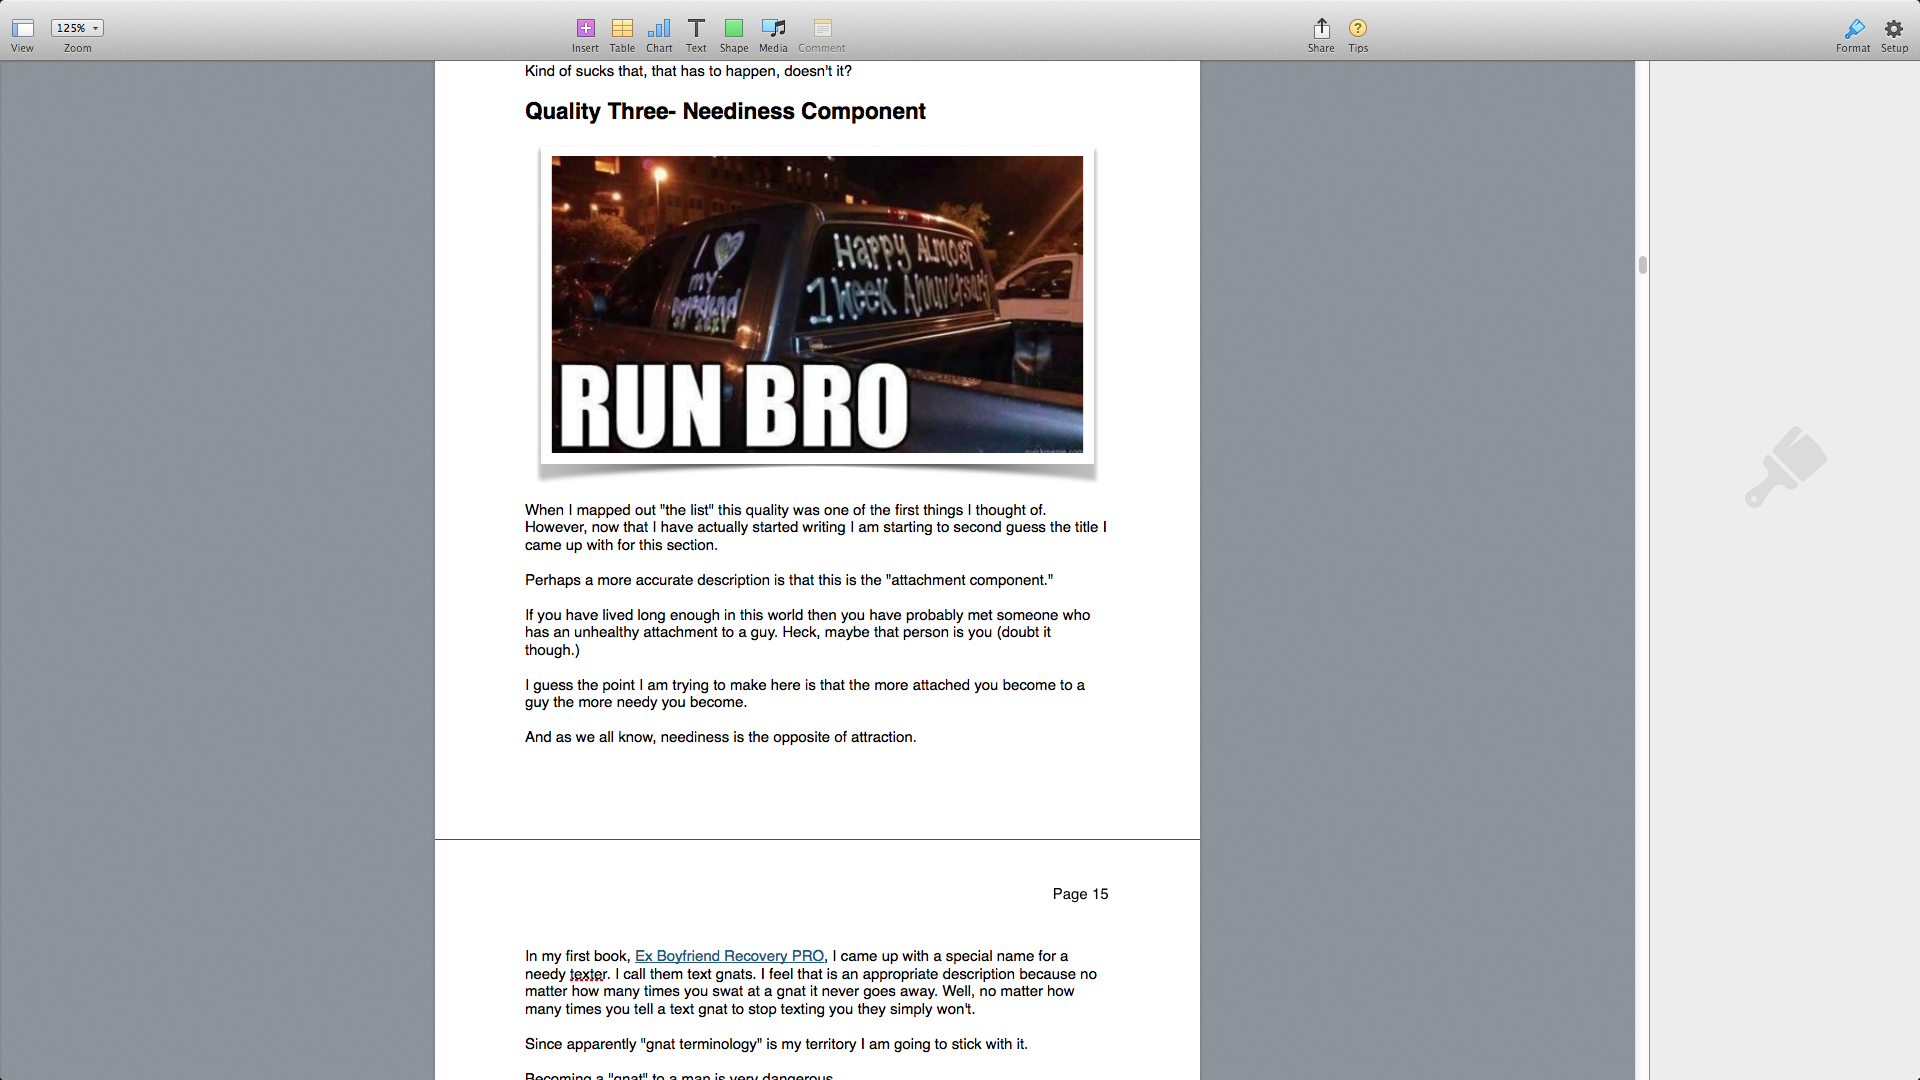This screenshot has height=1080, width=1920.
Task: Open the 125% zoom dropdown
Action: (77, 28)
